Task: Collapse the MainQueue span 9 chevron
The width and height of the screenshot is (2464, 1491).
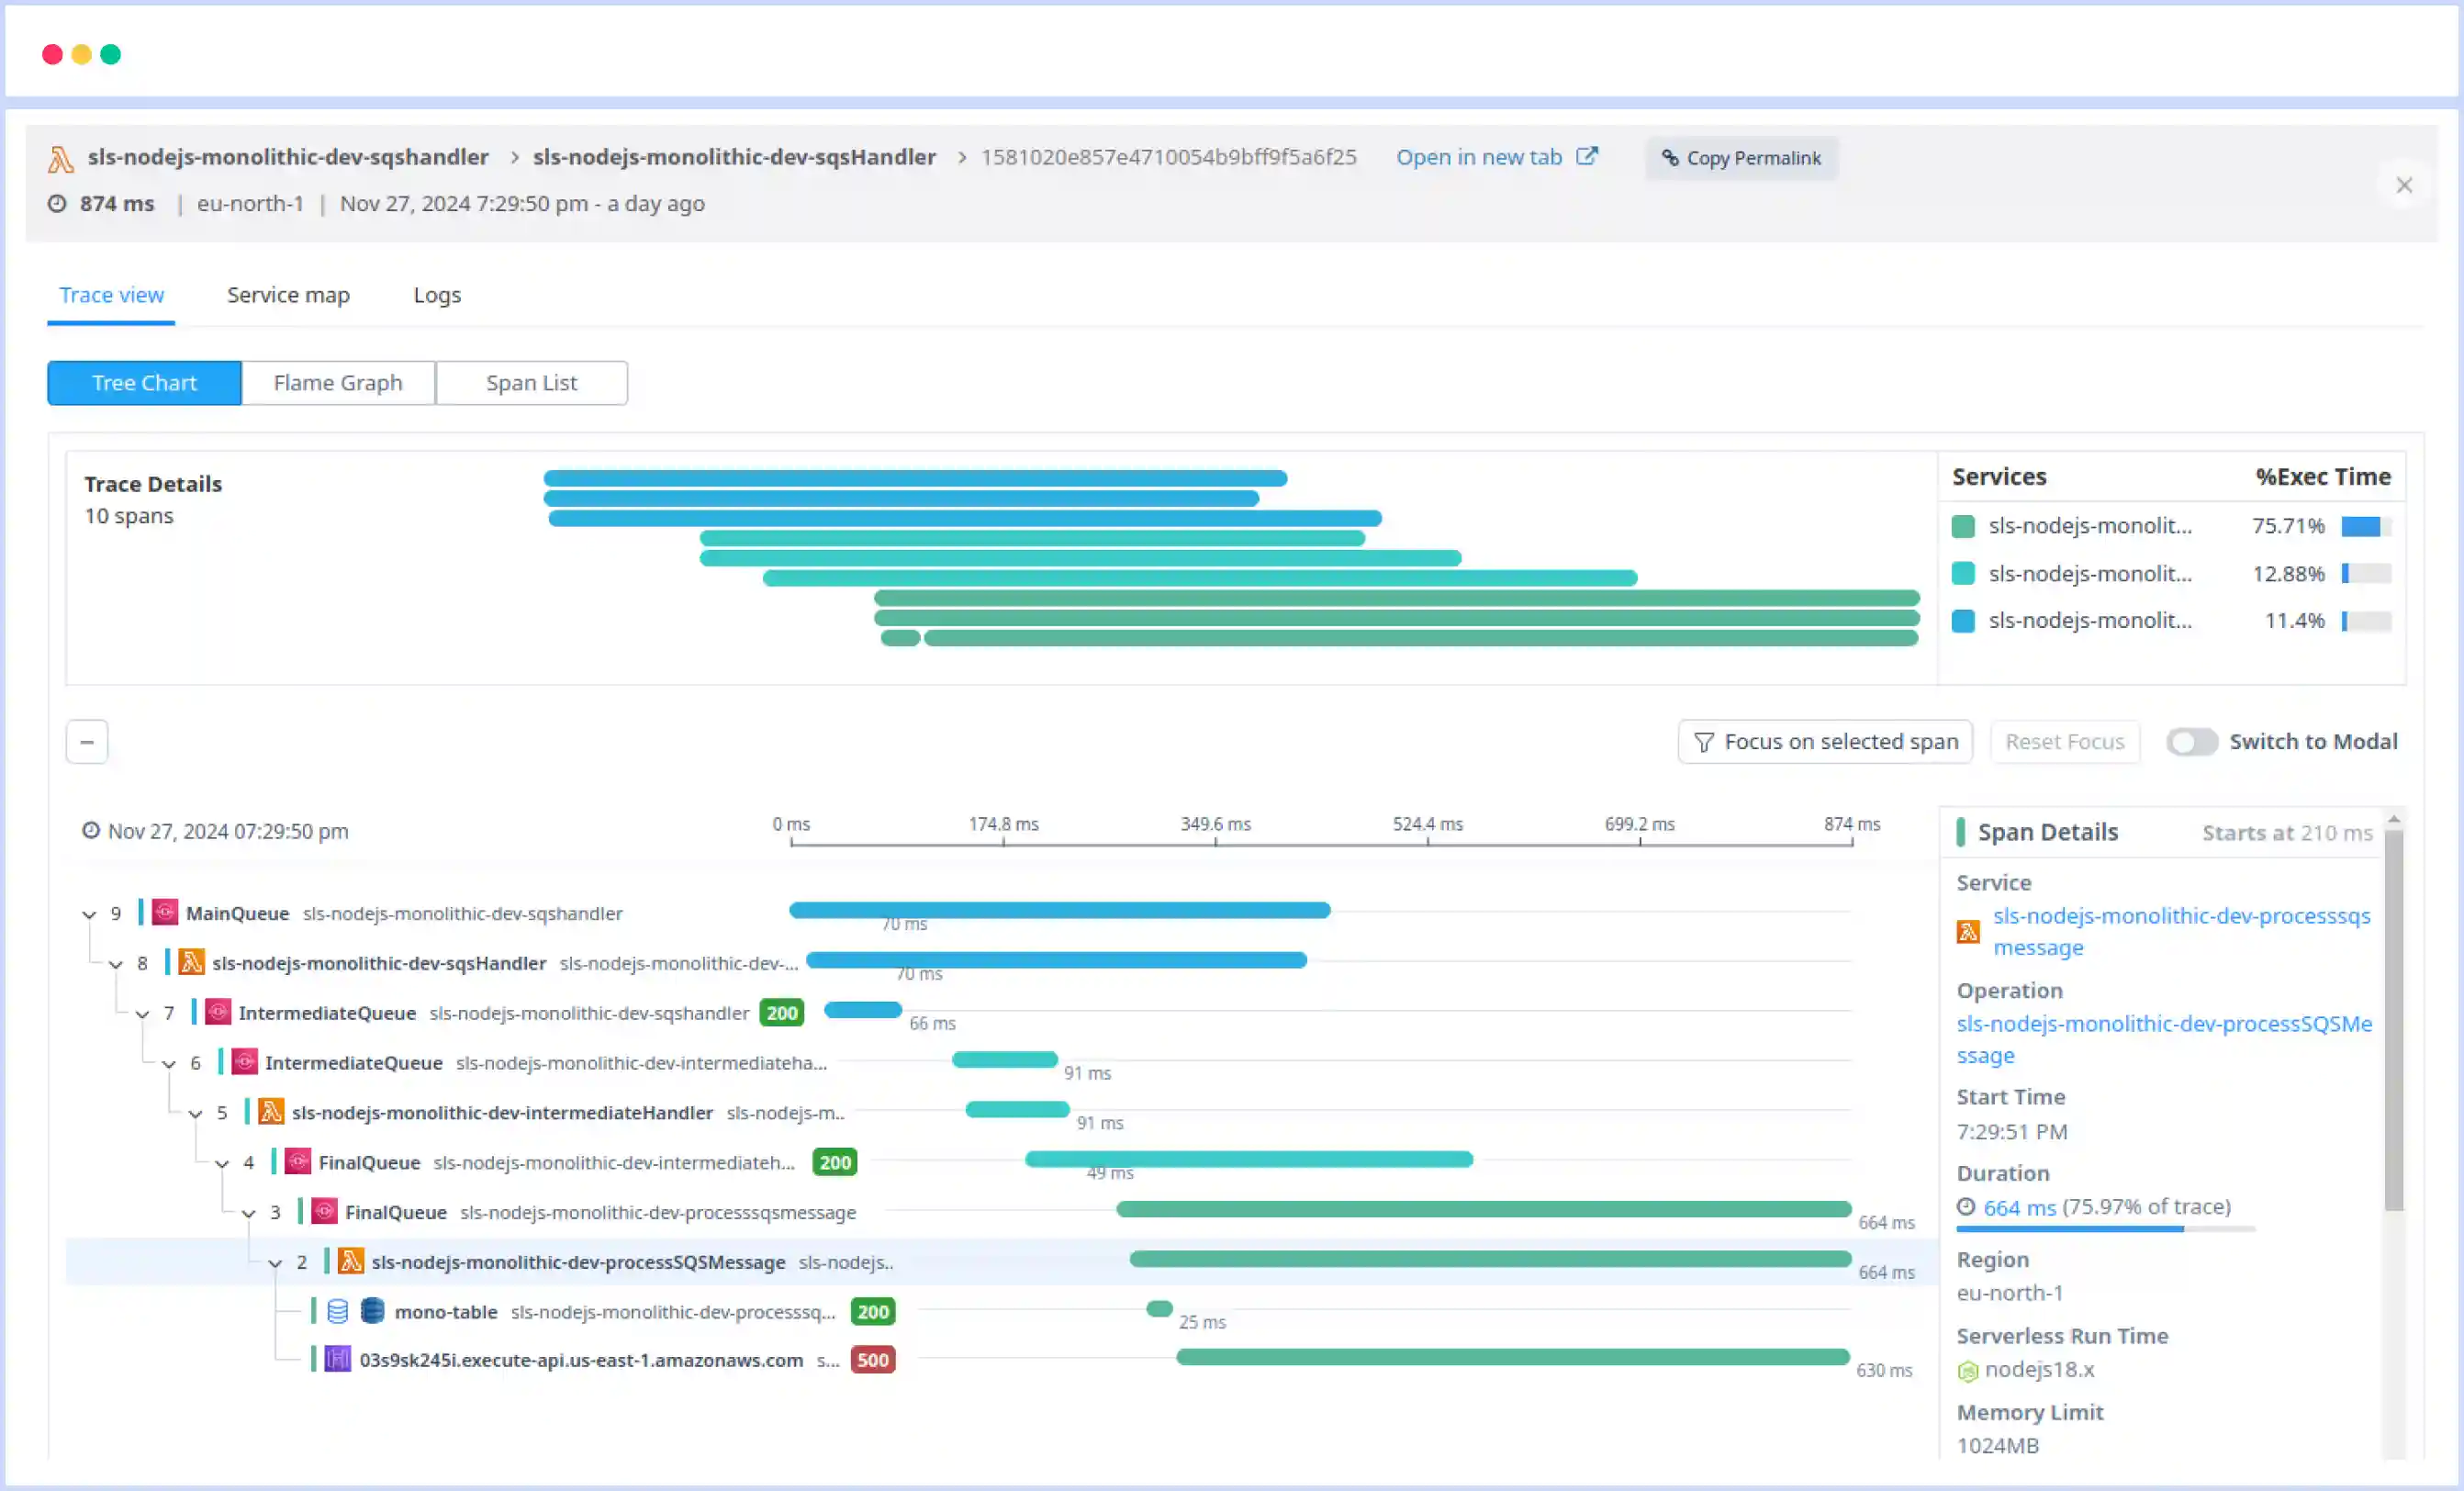Action: pos(89,914)
